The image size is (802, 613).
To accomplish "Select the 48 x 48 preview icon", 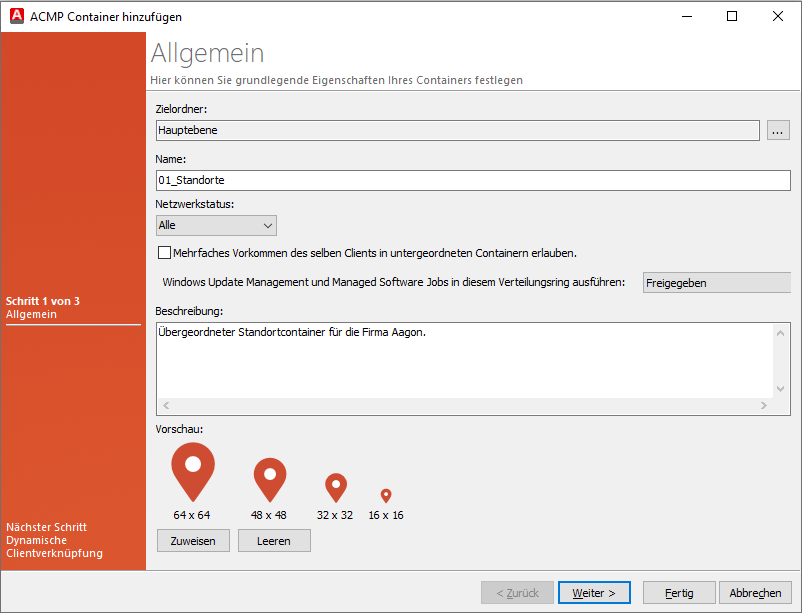I will coord(269,478).
